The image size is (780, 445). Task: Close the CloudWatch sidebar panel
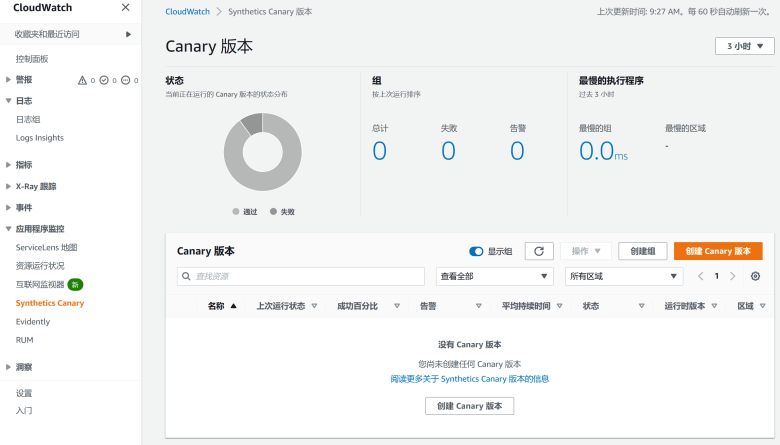[125, 8]
